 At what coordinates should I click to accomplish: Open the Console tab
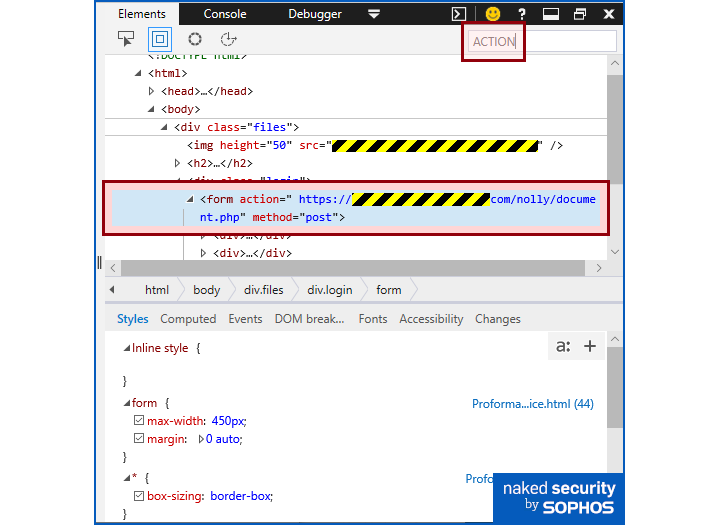[225, 14]
